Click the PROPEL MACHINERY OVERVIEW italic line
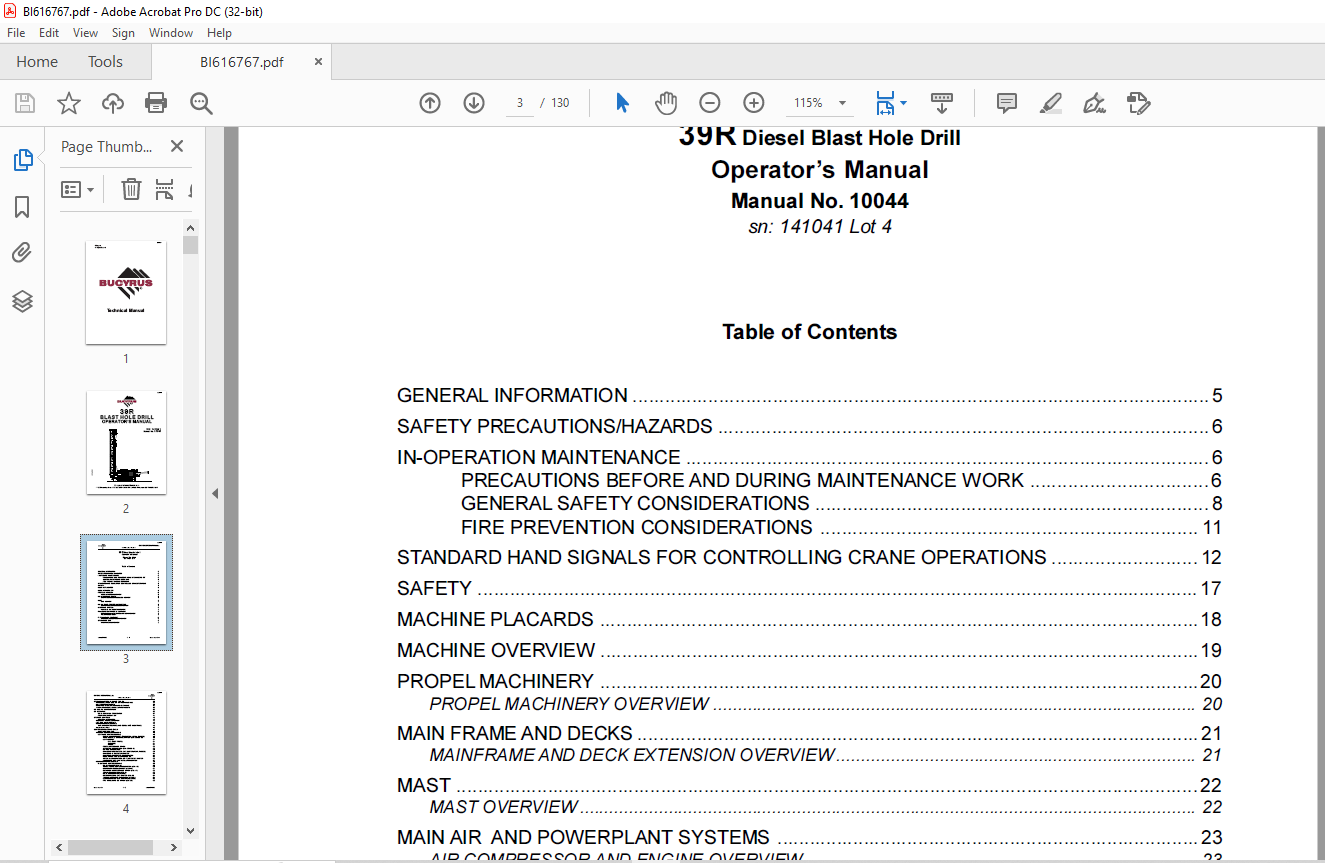 [825, 704]
